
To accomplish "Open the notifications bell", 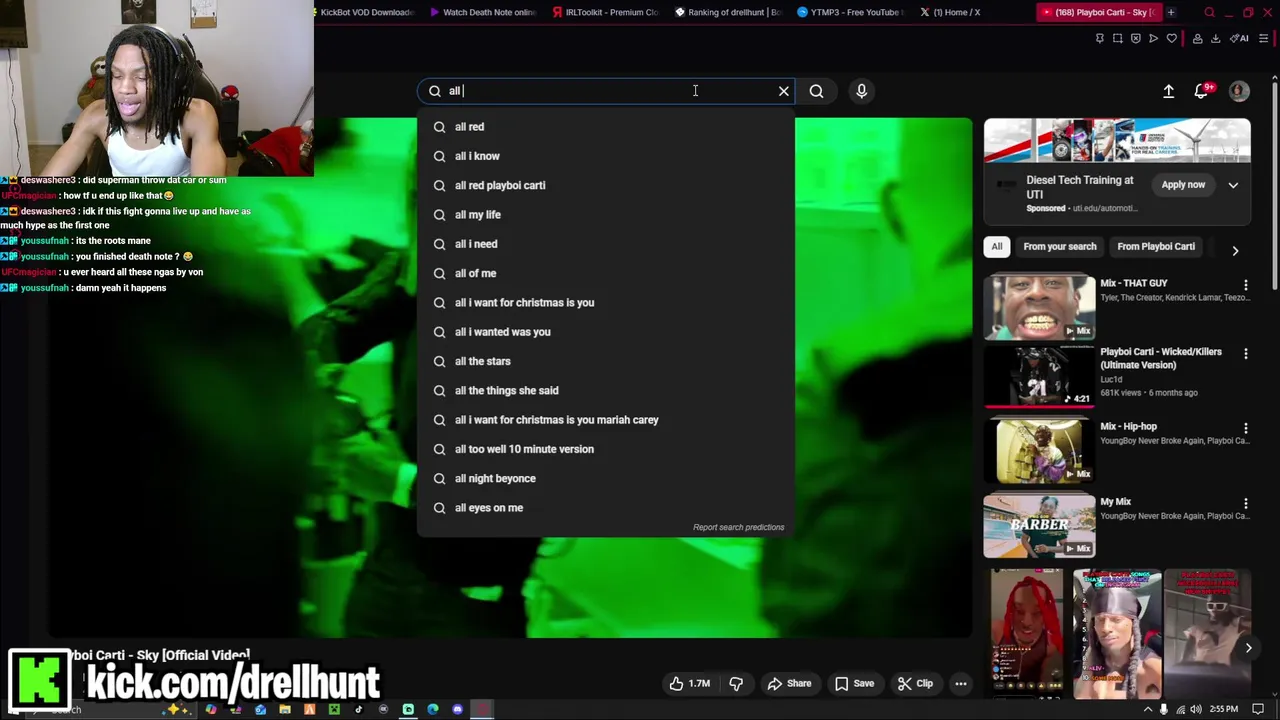I will pos(1202,91).
